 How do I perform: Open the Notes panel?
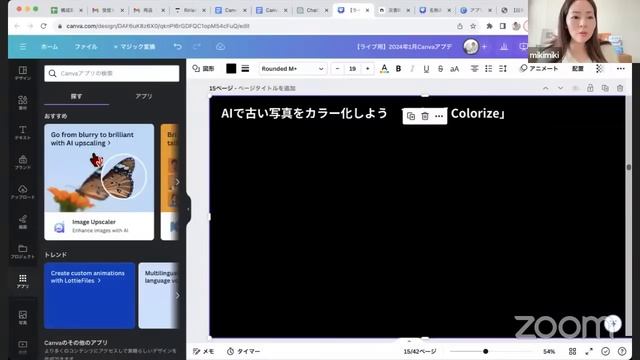coord(204,351)
